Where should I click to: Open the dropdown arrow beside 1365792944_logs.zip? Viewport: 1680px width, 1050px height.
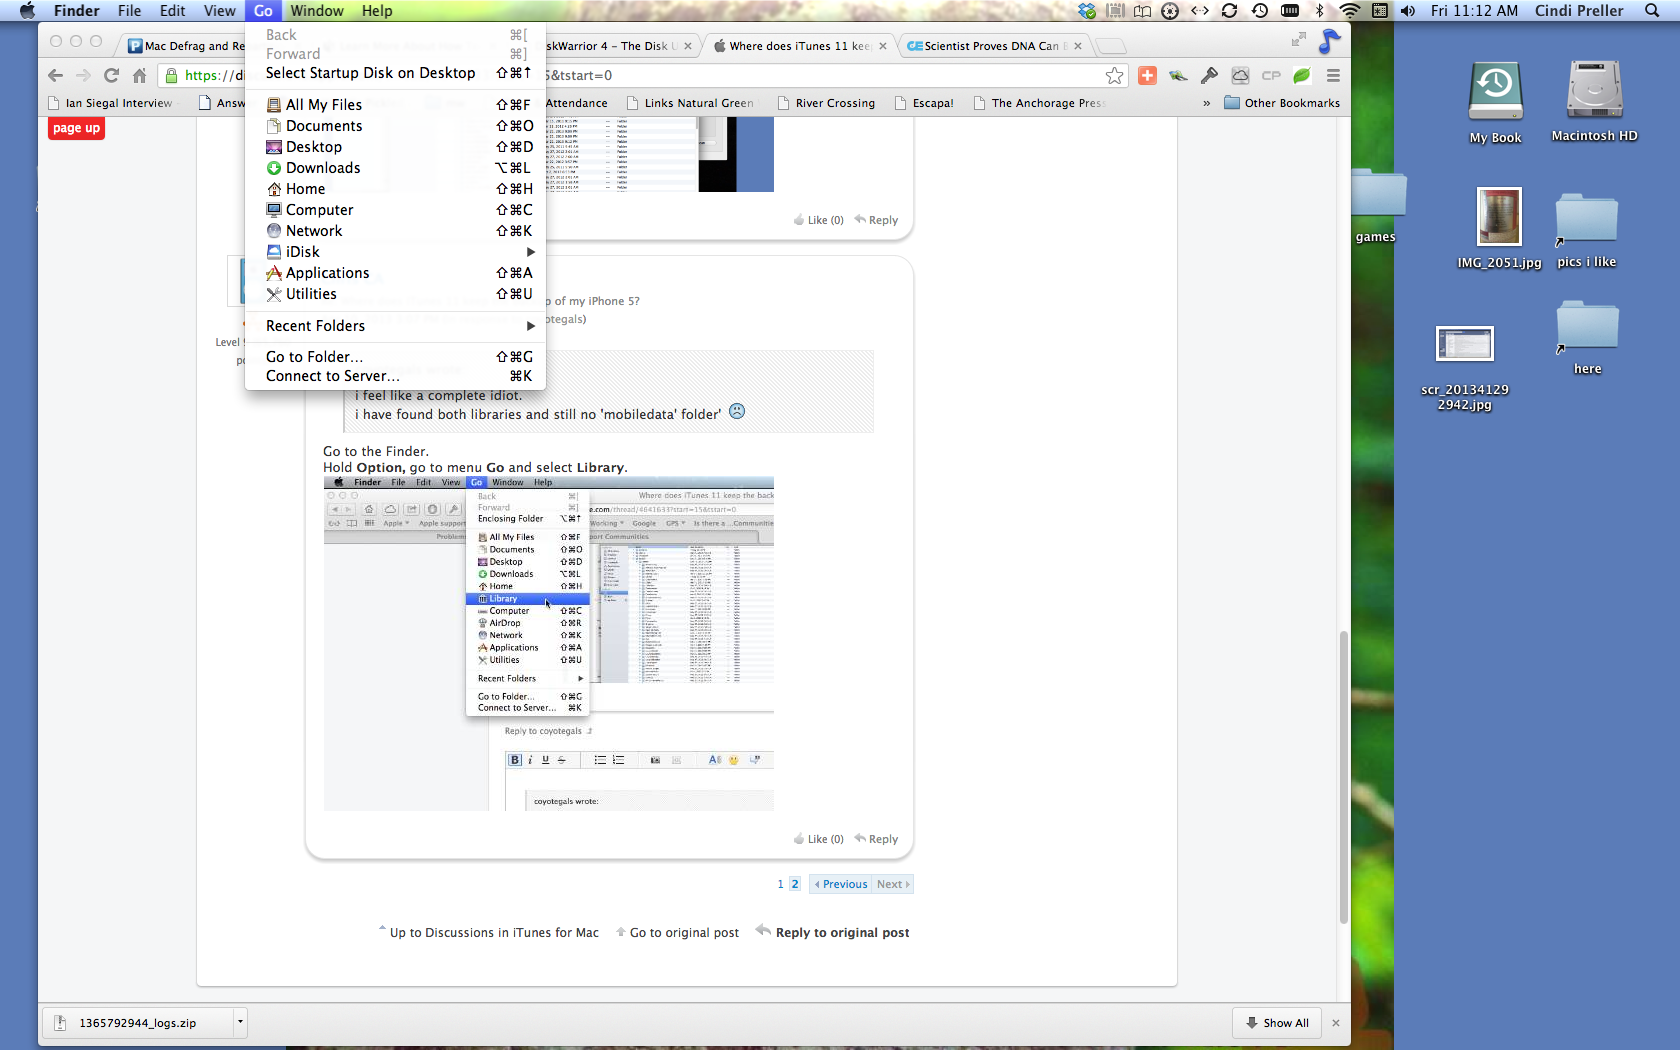pyautogui.click(x=240, y=1022)
